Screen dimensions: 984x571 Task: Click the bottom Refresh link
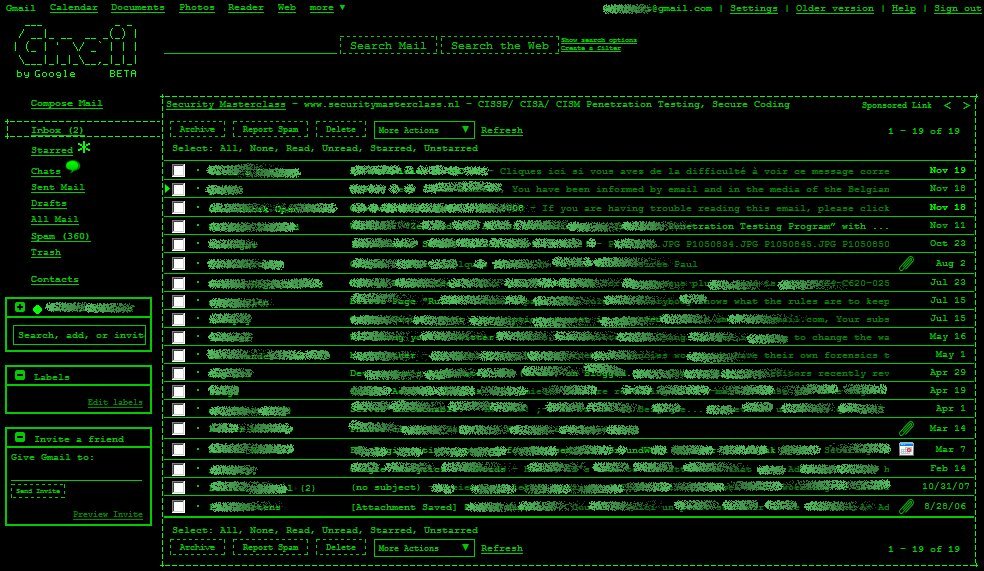[501, 548]
